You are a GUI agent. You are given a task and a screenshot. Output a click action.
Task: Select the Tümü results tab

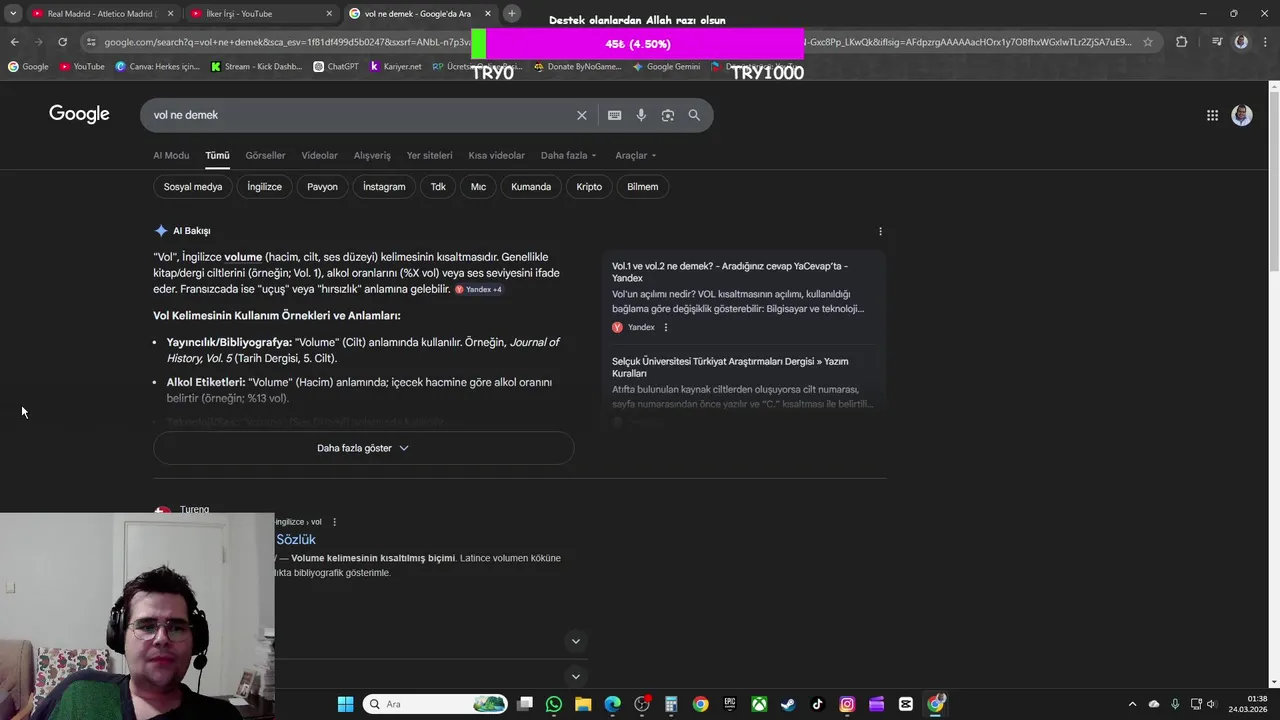point(217,155)
